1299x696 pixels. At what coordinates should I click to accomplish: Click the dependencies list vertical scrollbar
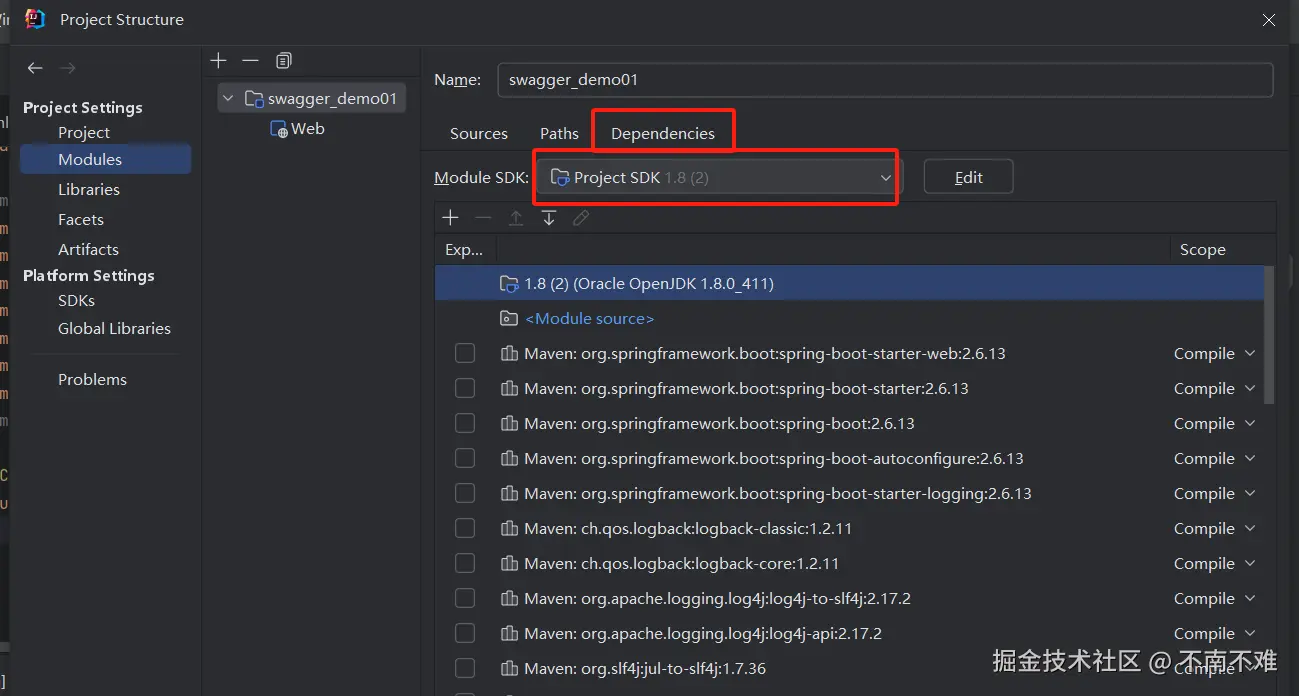coord(1270,335)
